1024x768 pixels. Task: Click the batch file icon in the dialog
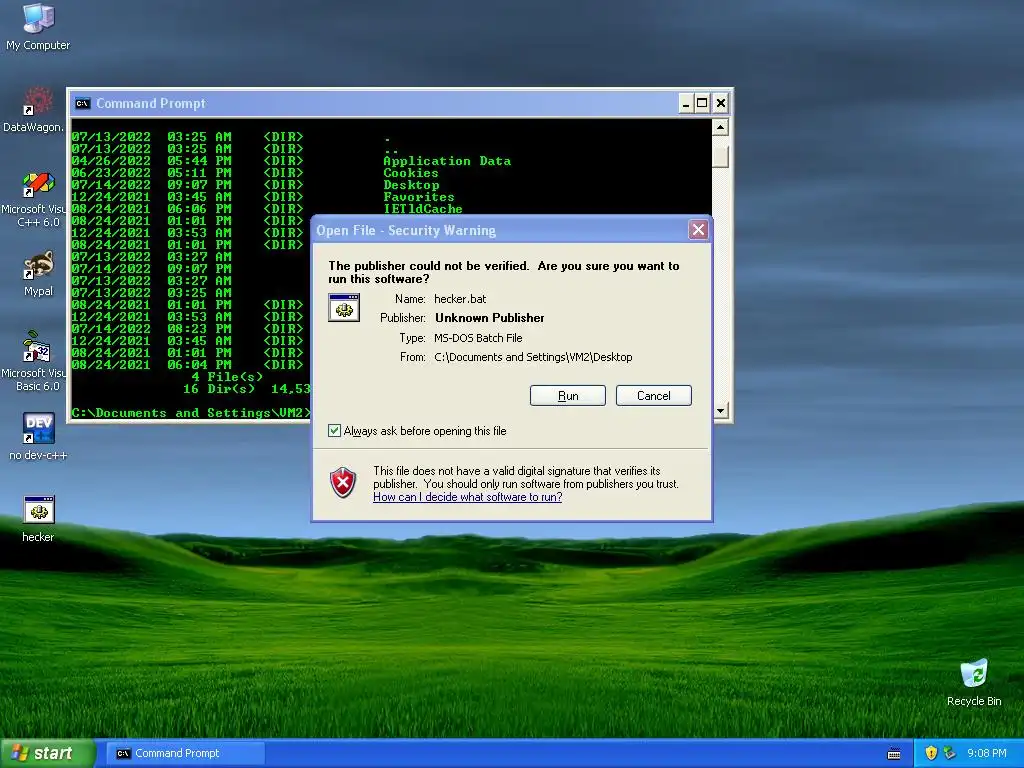tap(344, 308)
